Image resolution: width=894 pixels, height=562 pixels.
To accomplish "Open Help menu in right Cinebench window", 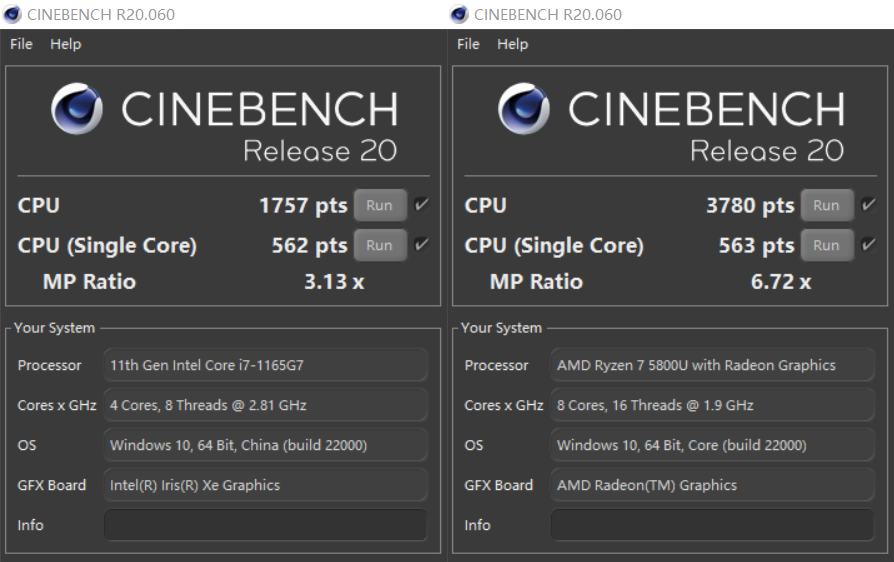I will [x=513, y=44].
